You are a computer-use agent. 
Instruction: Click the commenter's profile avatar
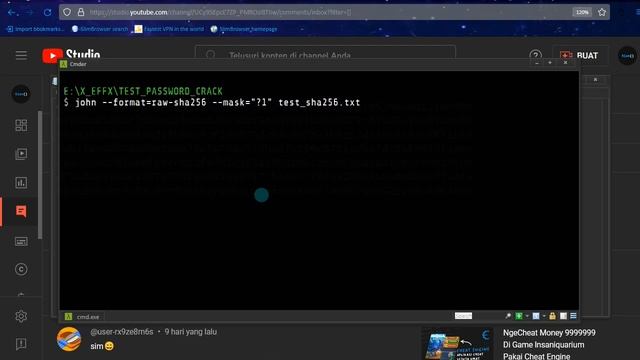[69, 339]
